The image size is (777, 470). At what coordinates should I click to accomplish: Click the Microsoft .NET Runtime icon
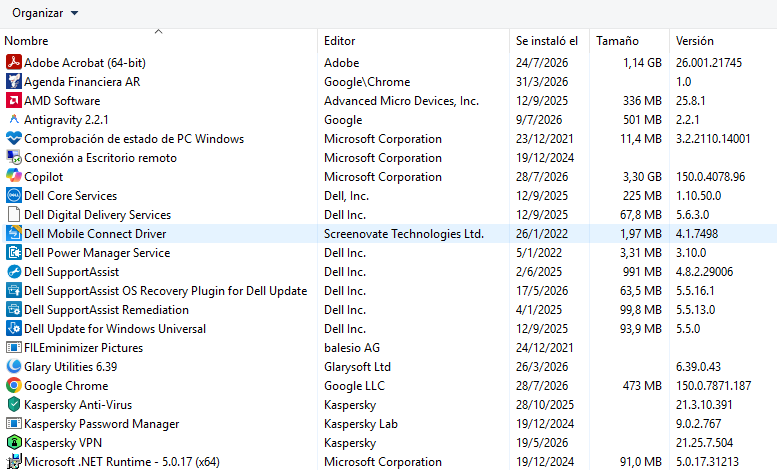[14, 462]
